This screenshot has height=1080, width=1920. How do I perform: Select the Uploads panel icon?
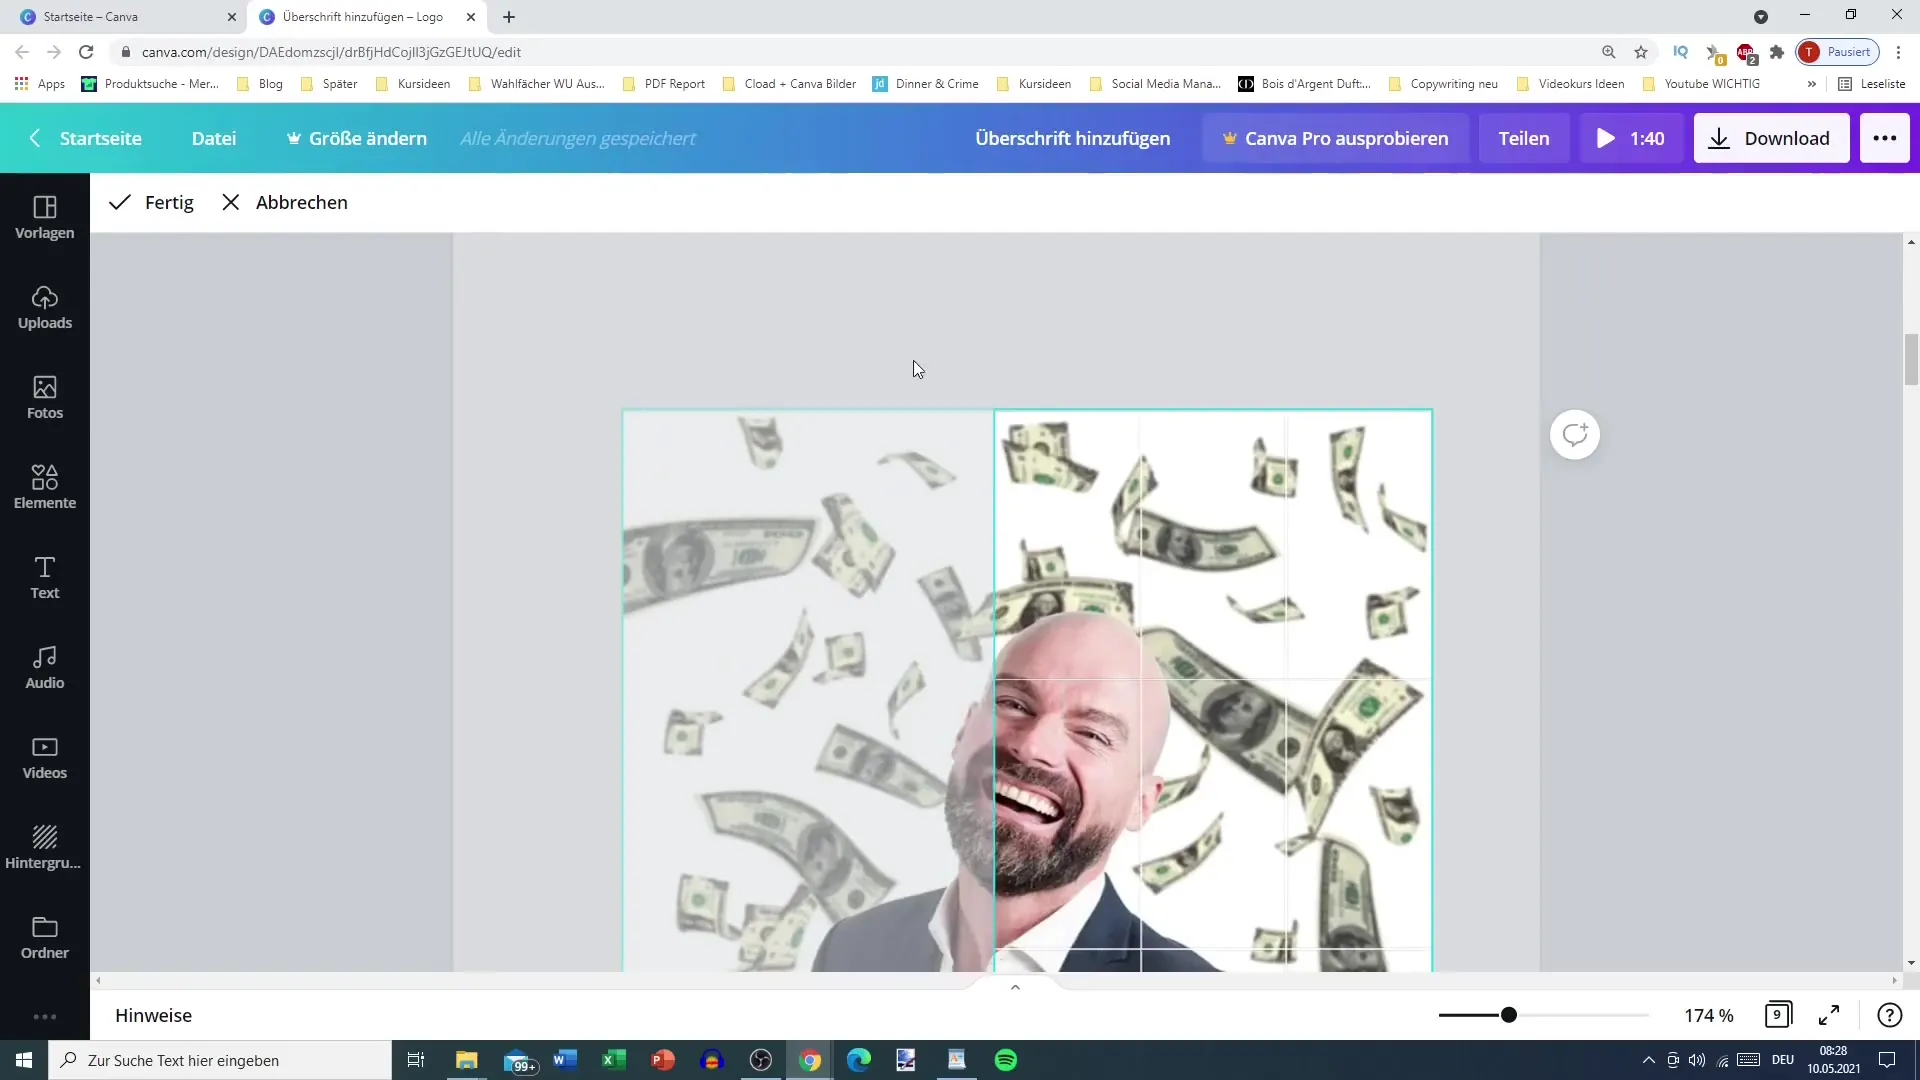pyautogui.click(x=45, y=307)
